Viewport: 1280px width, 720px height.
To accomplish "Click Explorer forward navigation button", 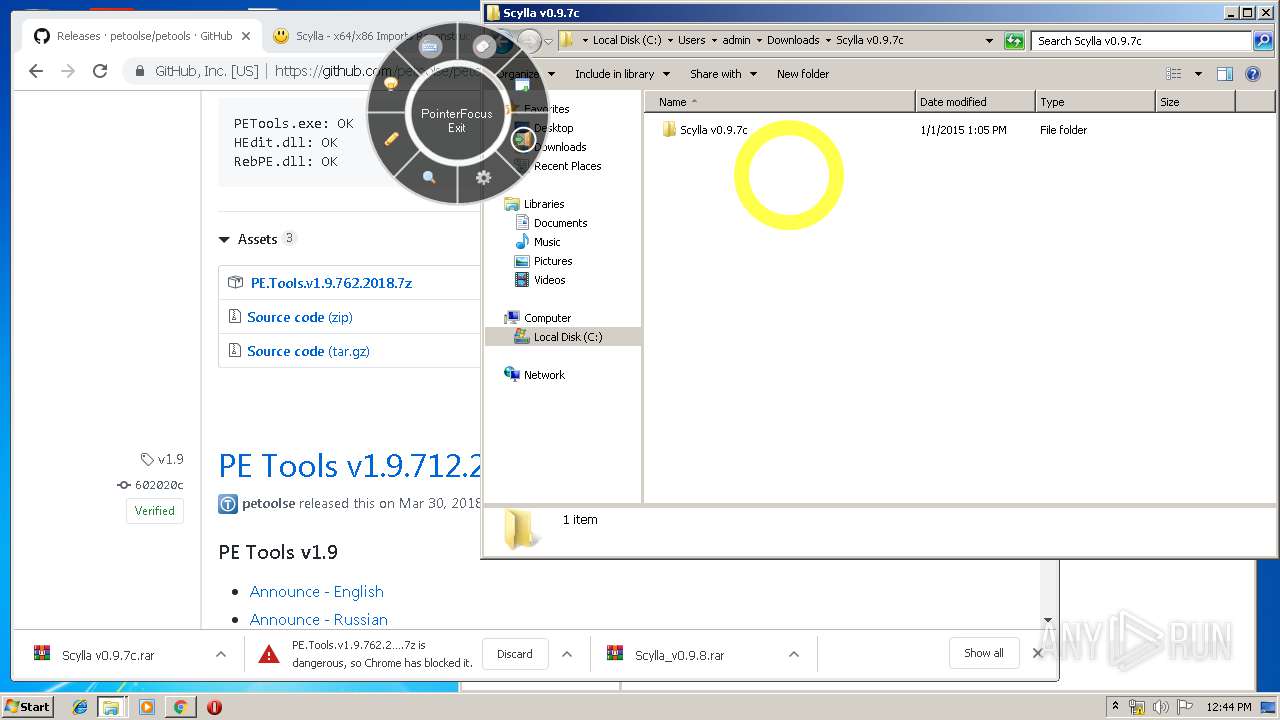I will [x=530, y=41].
